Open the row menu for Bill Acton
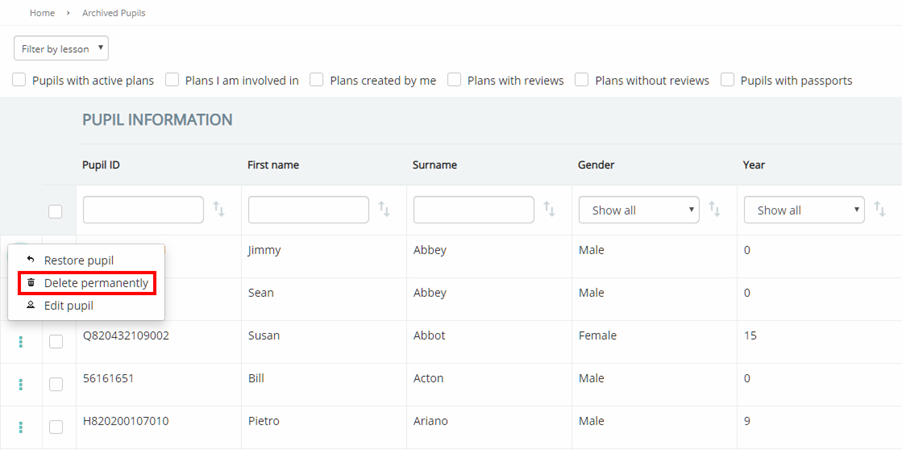The height and width of the screenshot is (450, 902). coord(21,384)
